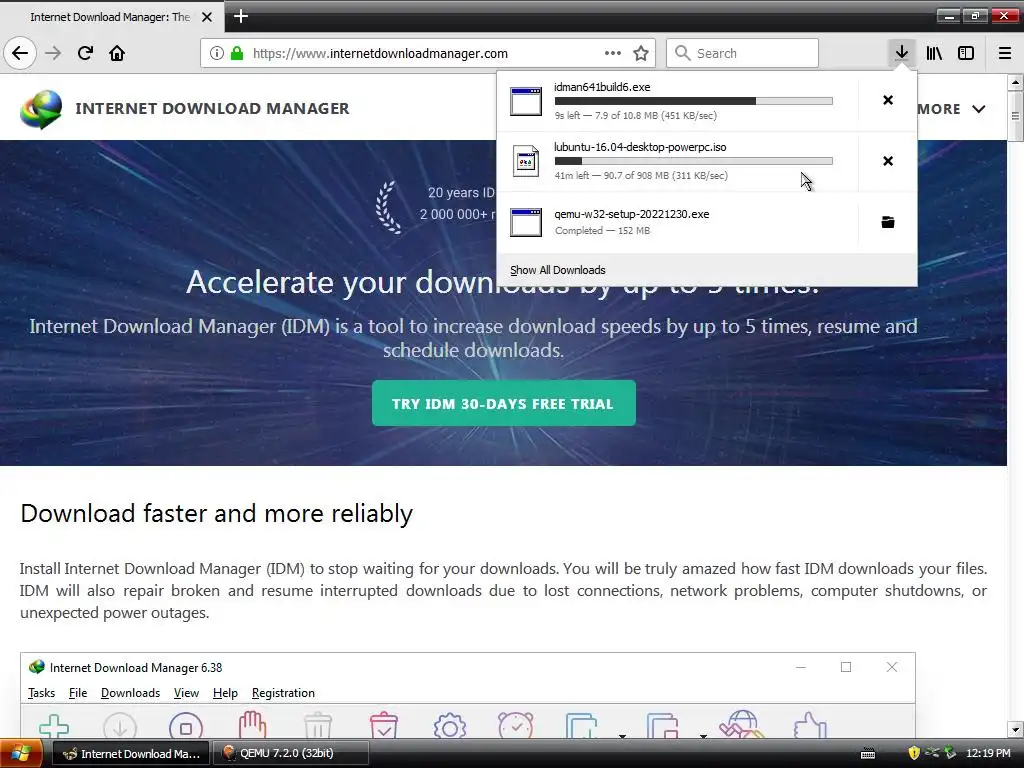Click the laurel wreath icon in banner
This screenshot has width=1024, height=768.
389,207
